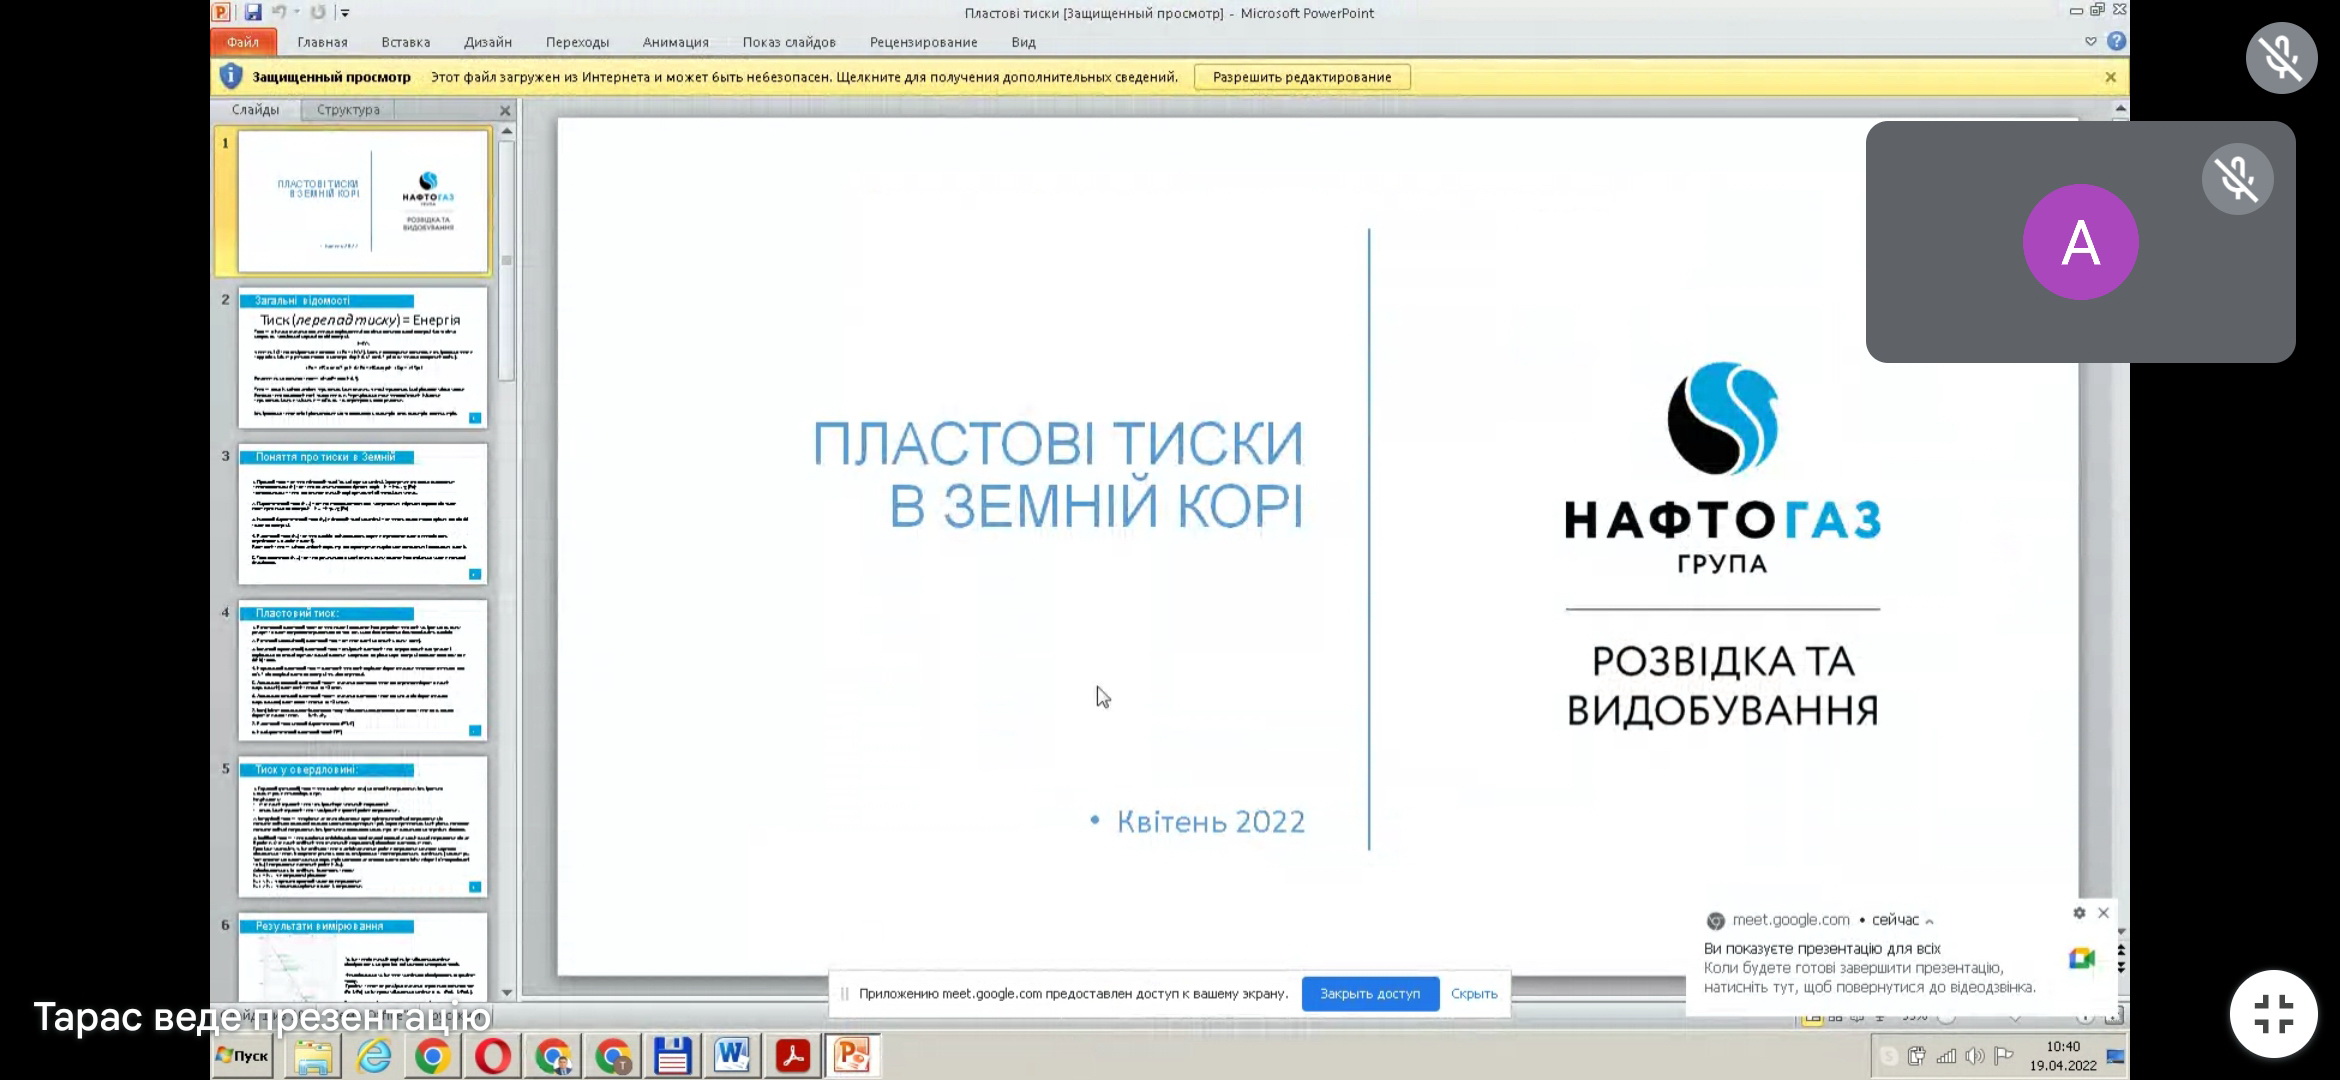Click the Google Meet camera icon in notification
This screenshot has height=1080, width=2340.
point(2082,959)
